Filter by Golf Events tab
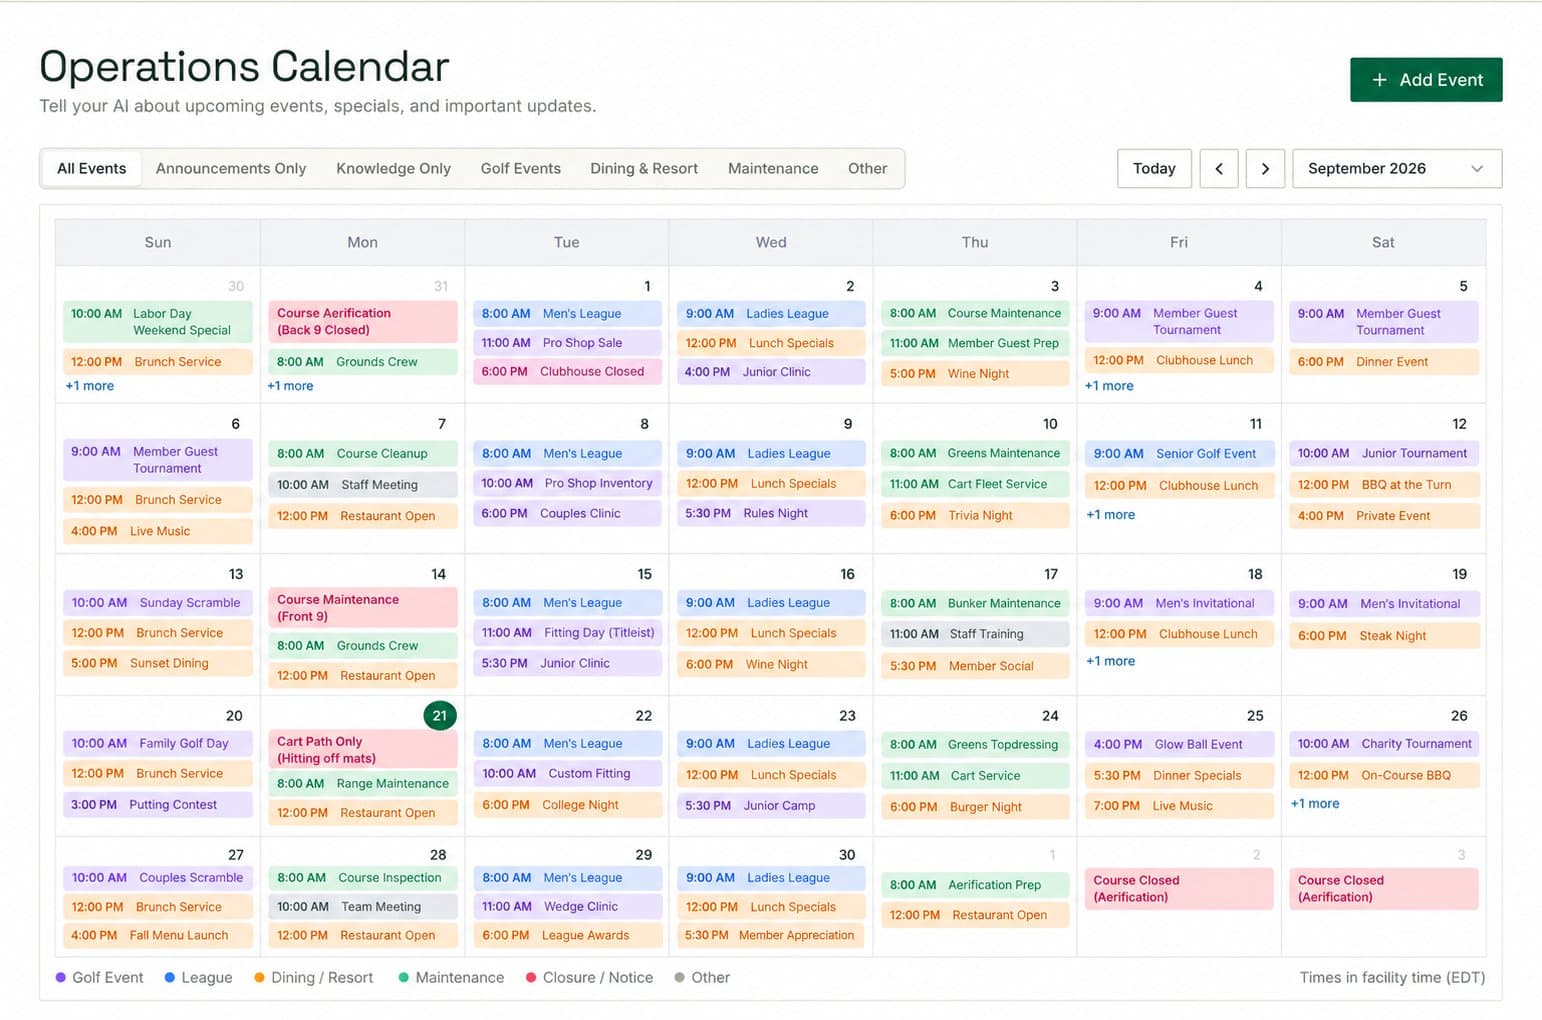This screenshot has width=1542, height=1020. [x=520, y=169]
